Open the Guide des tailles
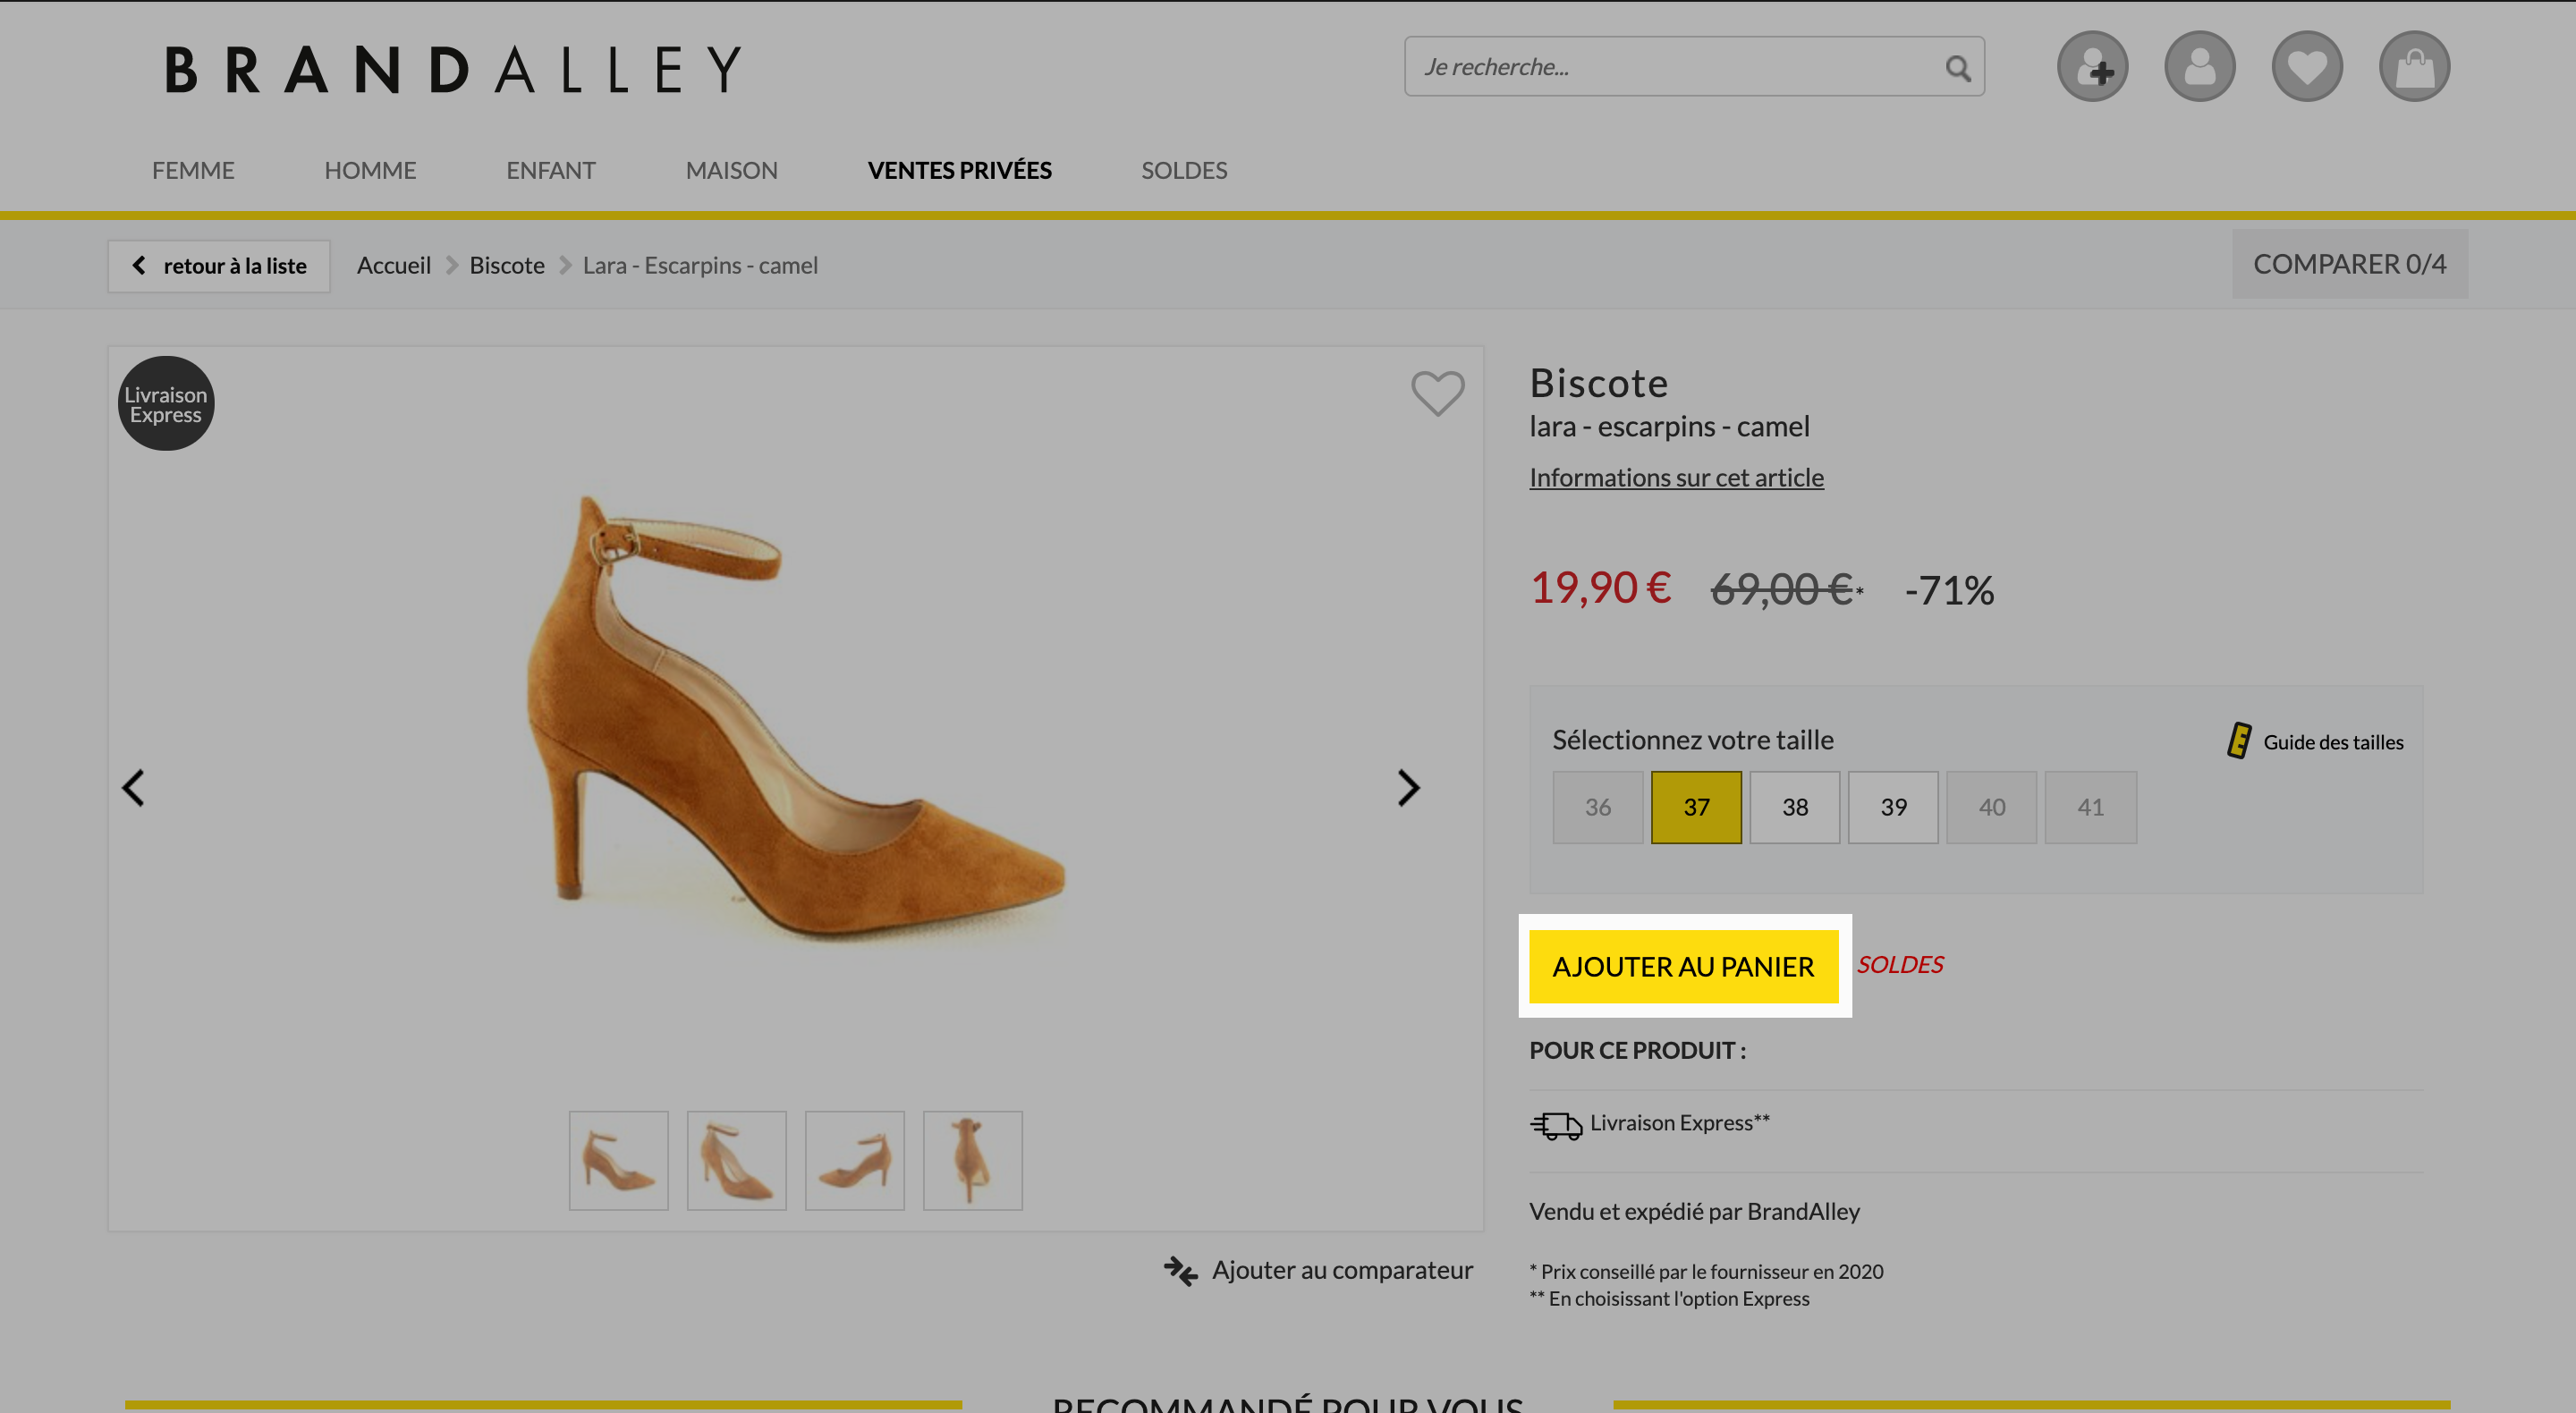Image resolution: width=2576 pixels, height=1413 pixels. [x=2315, y=742]
